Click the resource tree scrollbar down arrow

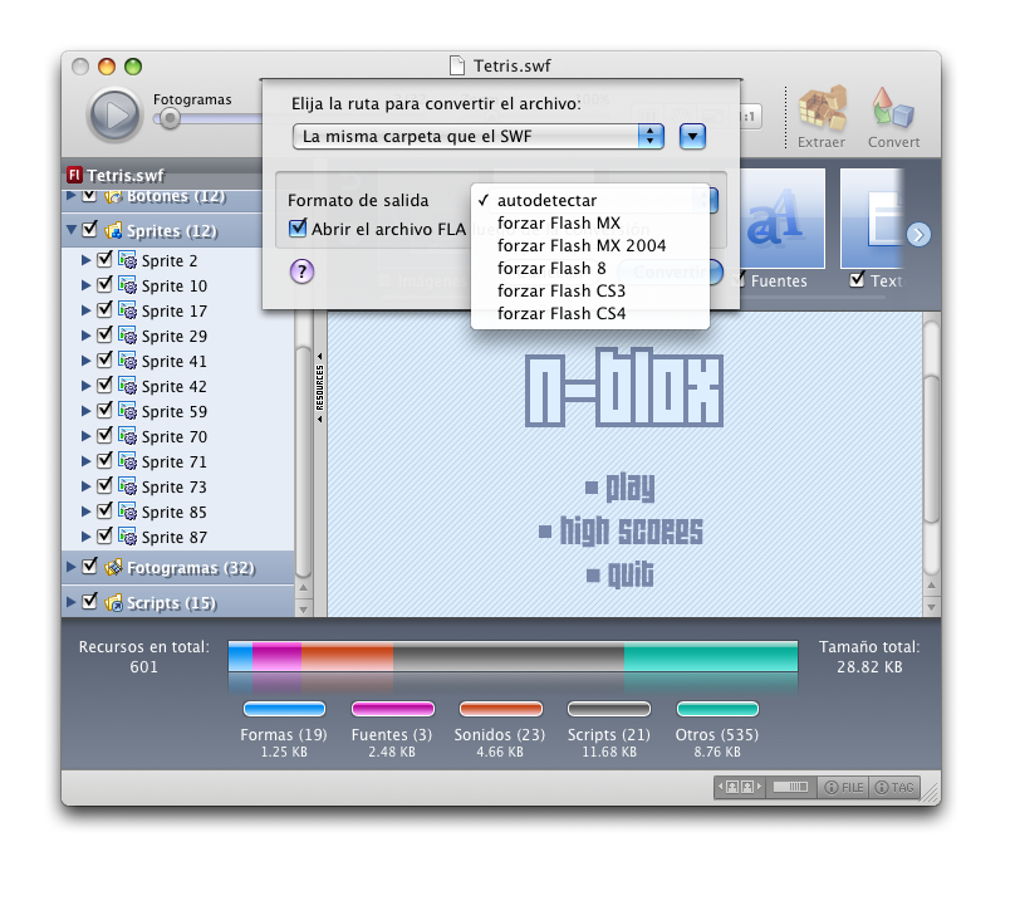[303, 609]
